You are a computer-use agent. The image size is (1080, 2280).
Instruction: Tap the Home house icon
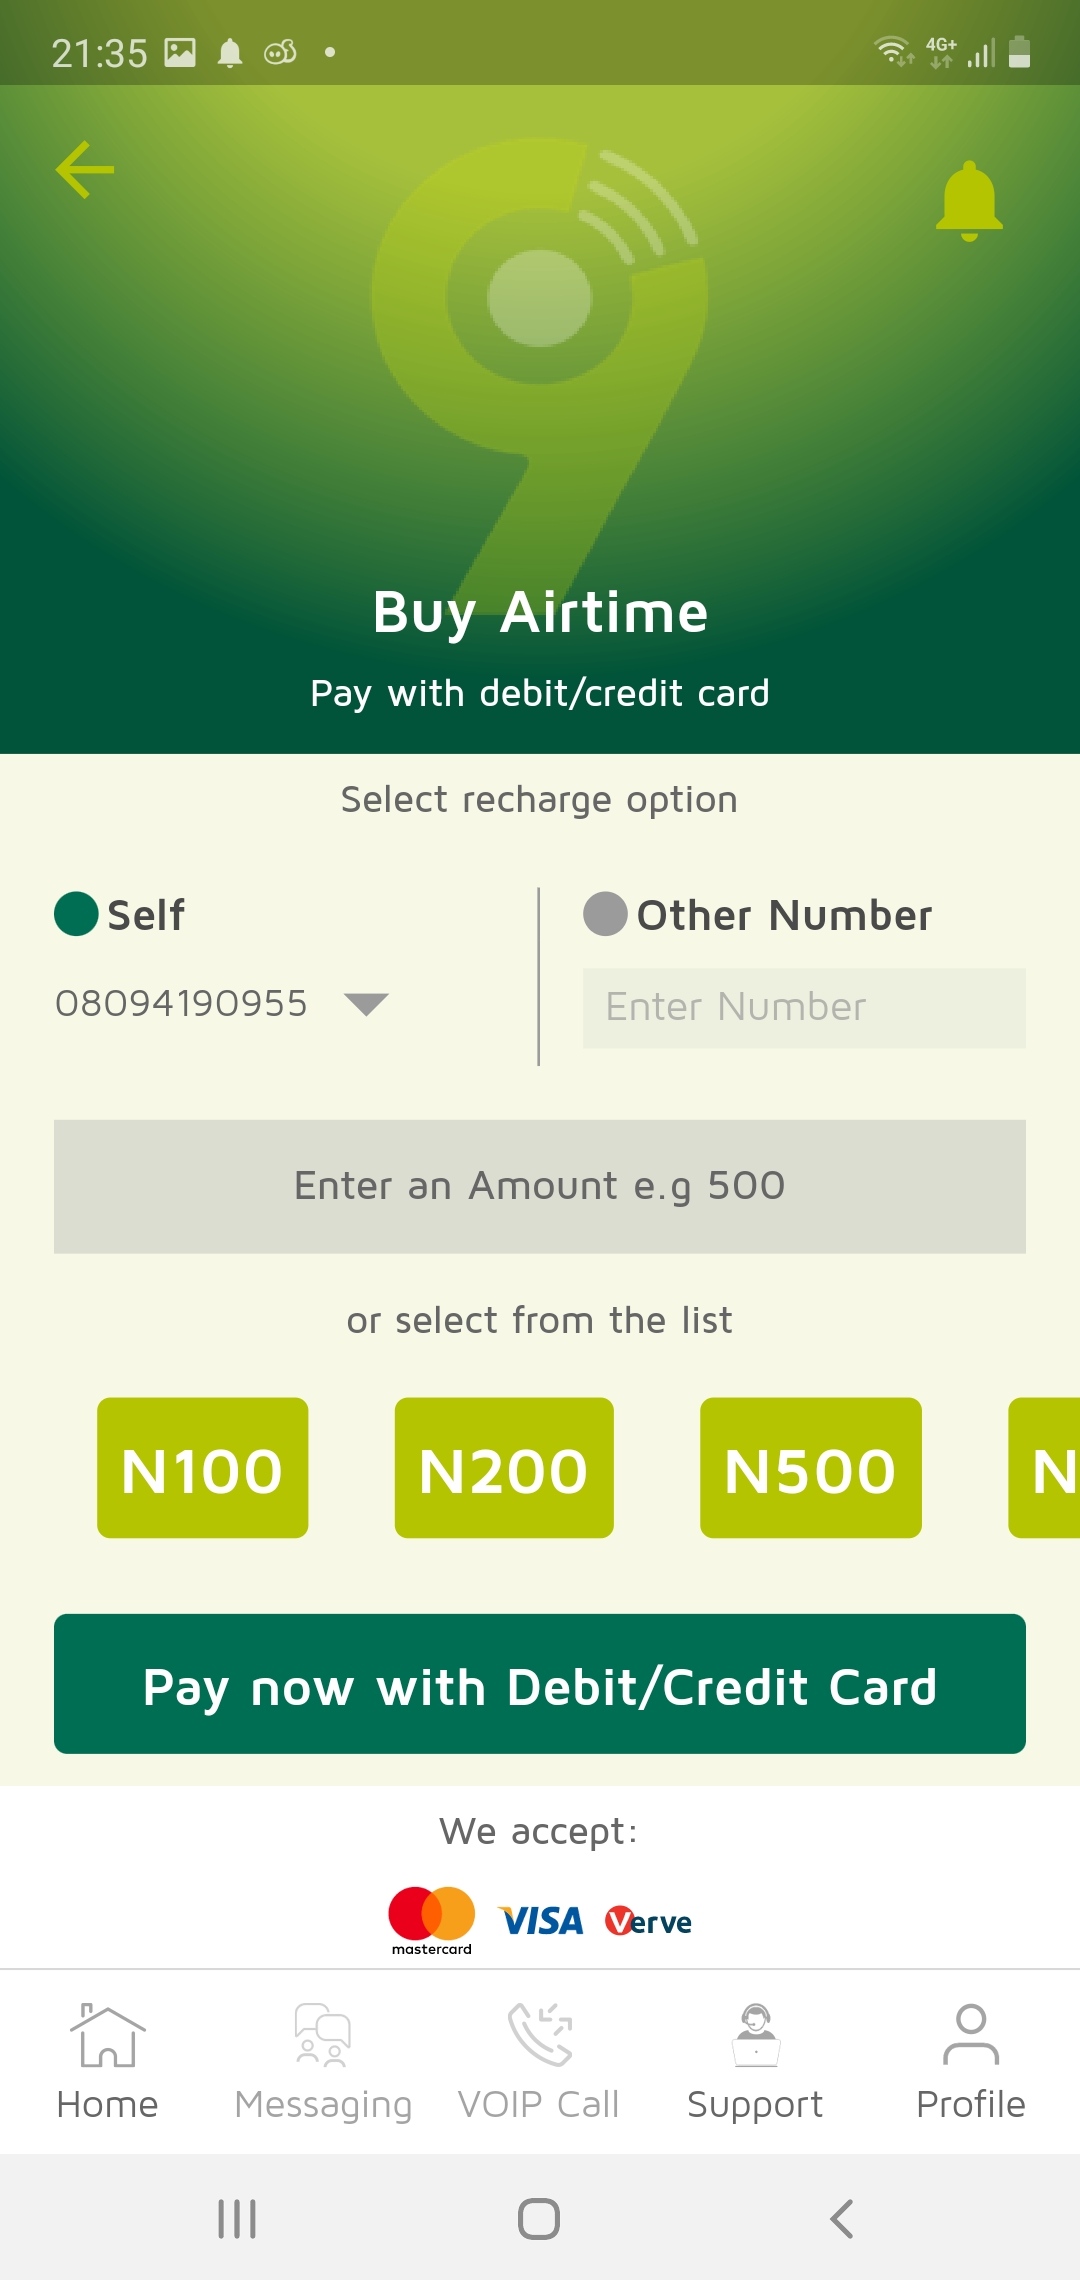point(107,2036)
